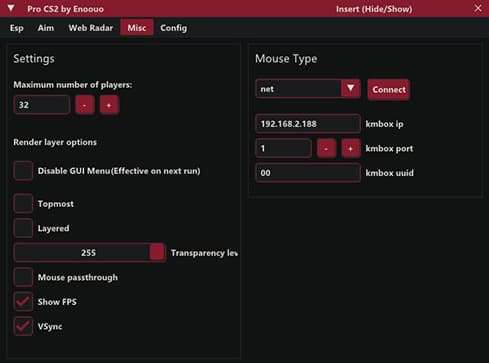This screenshot has width=489, height=363.
Task: Expand the Mouse Type dropdown arrow
Action: 350,89
